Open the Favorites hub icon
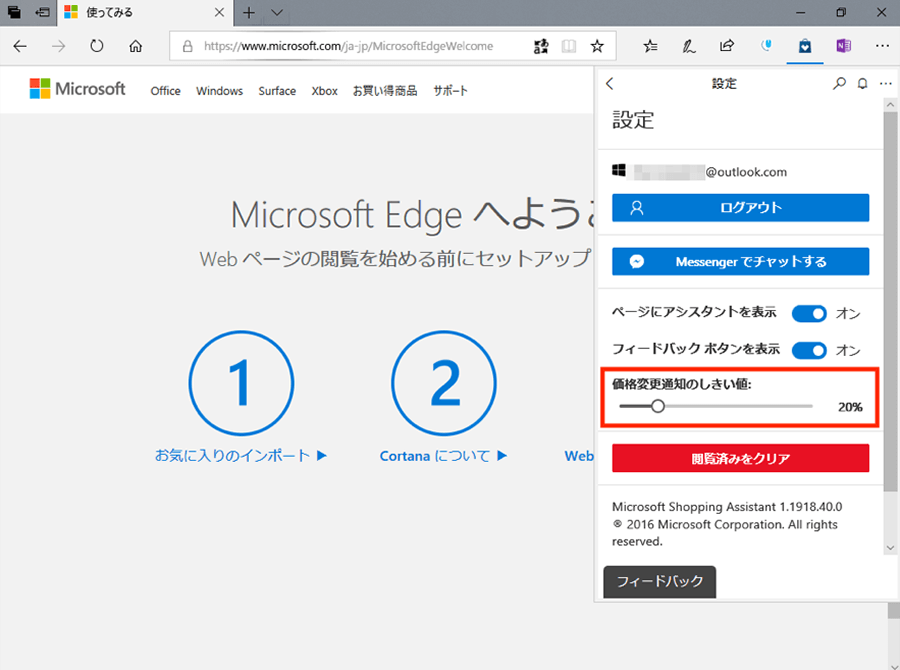 click(x=651, y=46)
